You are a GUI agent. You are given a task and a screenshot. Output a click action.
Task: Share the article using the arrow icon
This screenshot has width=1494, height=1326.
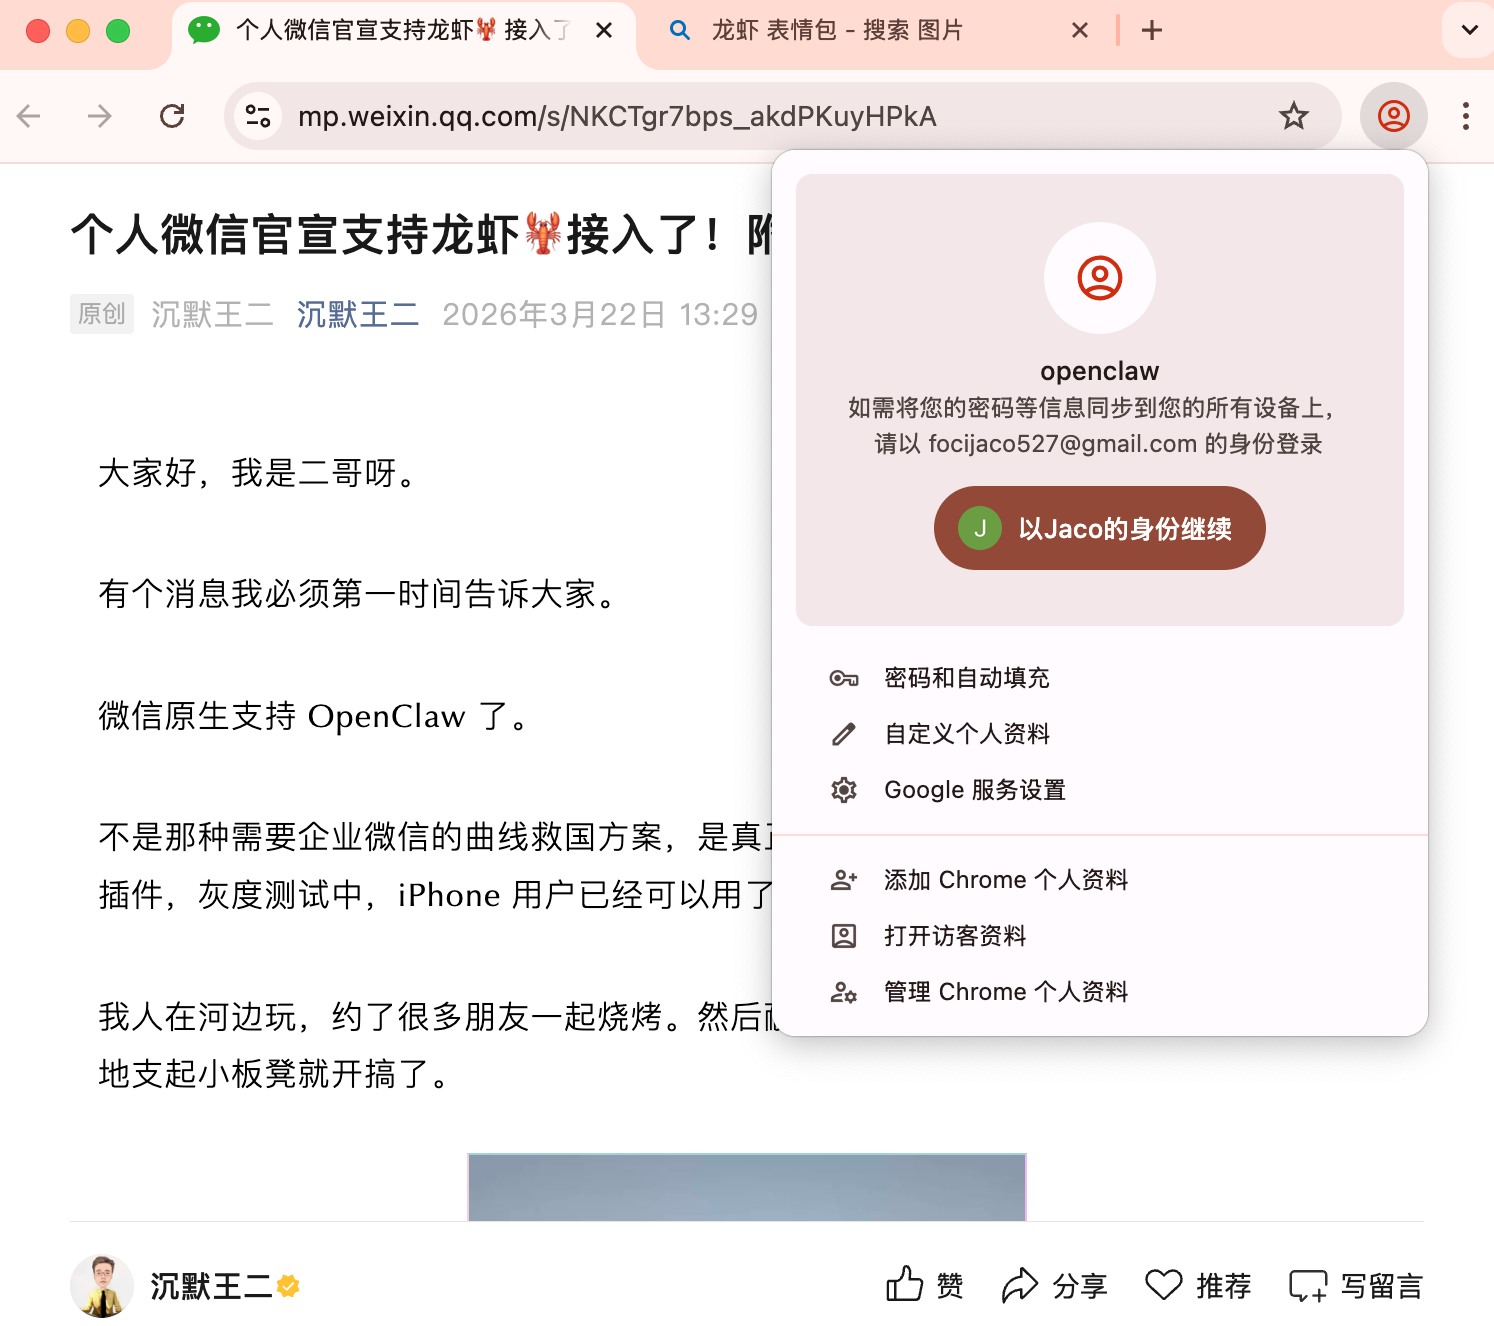1019,1285
